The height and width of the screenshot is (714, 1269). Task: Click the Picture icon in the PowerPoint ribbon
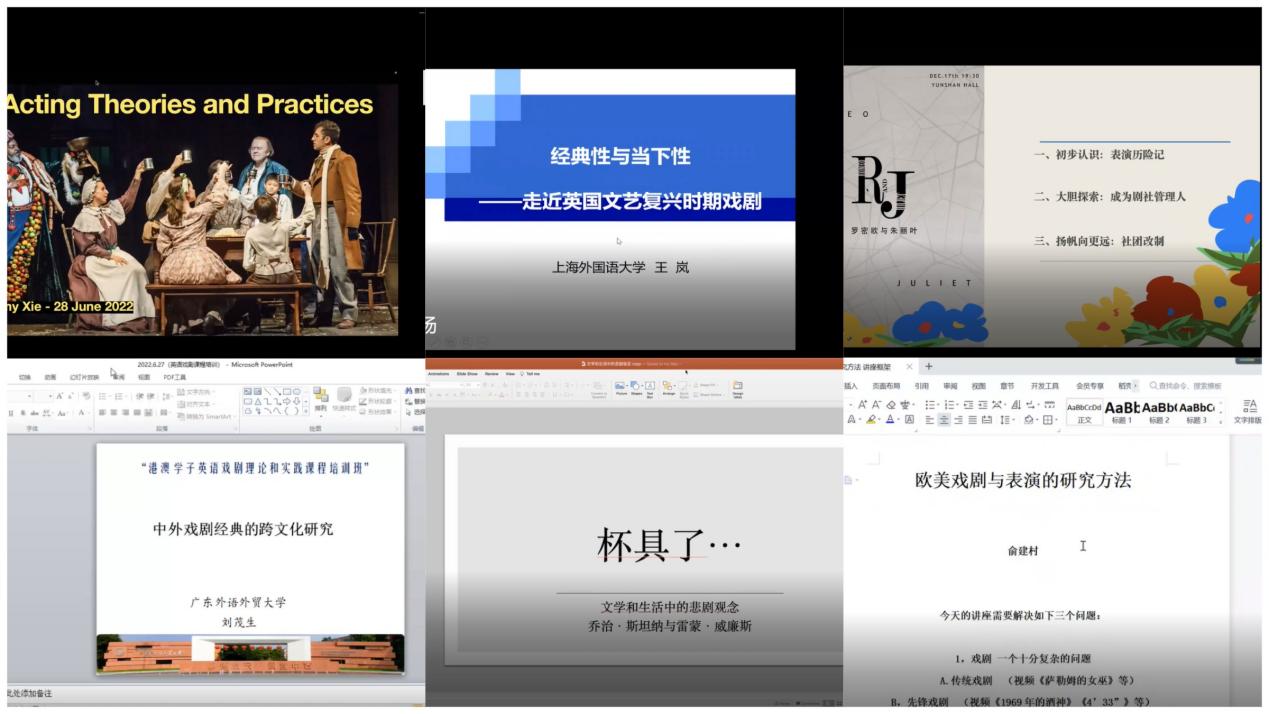(x=621, y=388)
